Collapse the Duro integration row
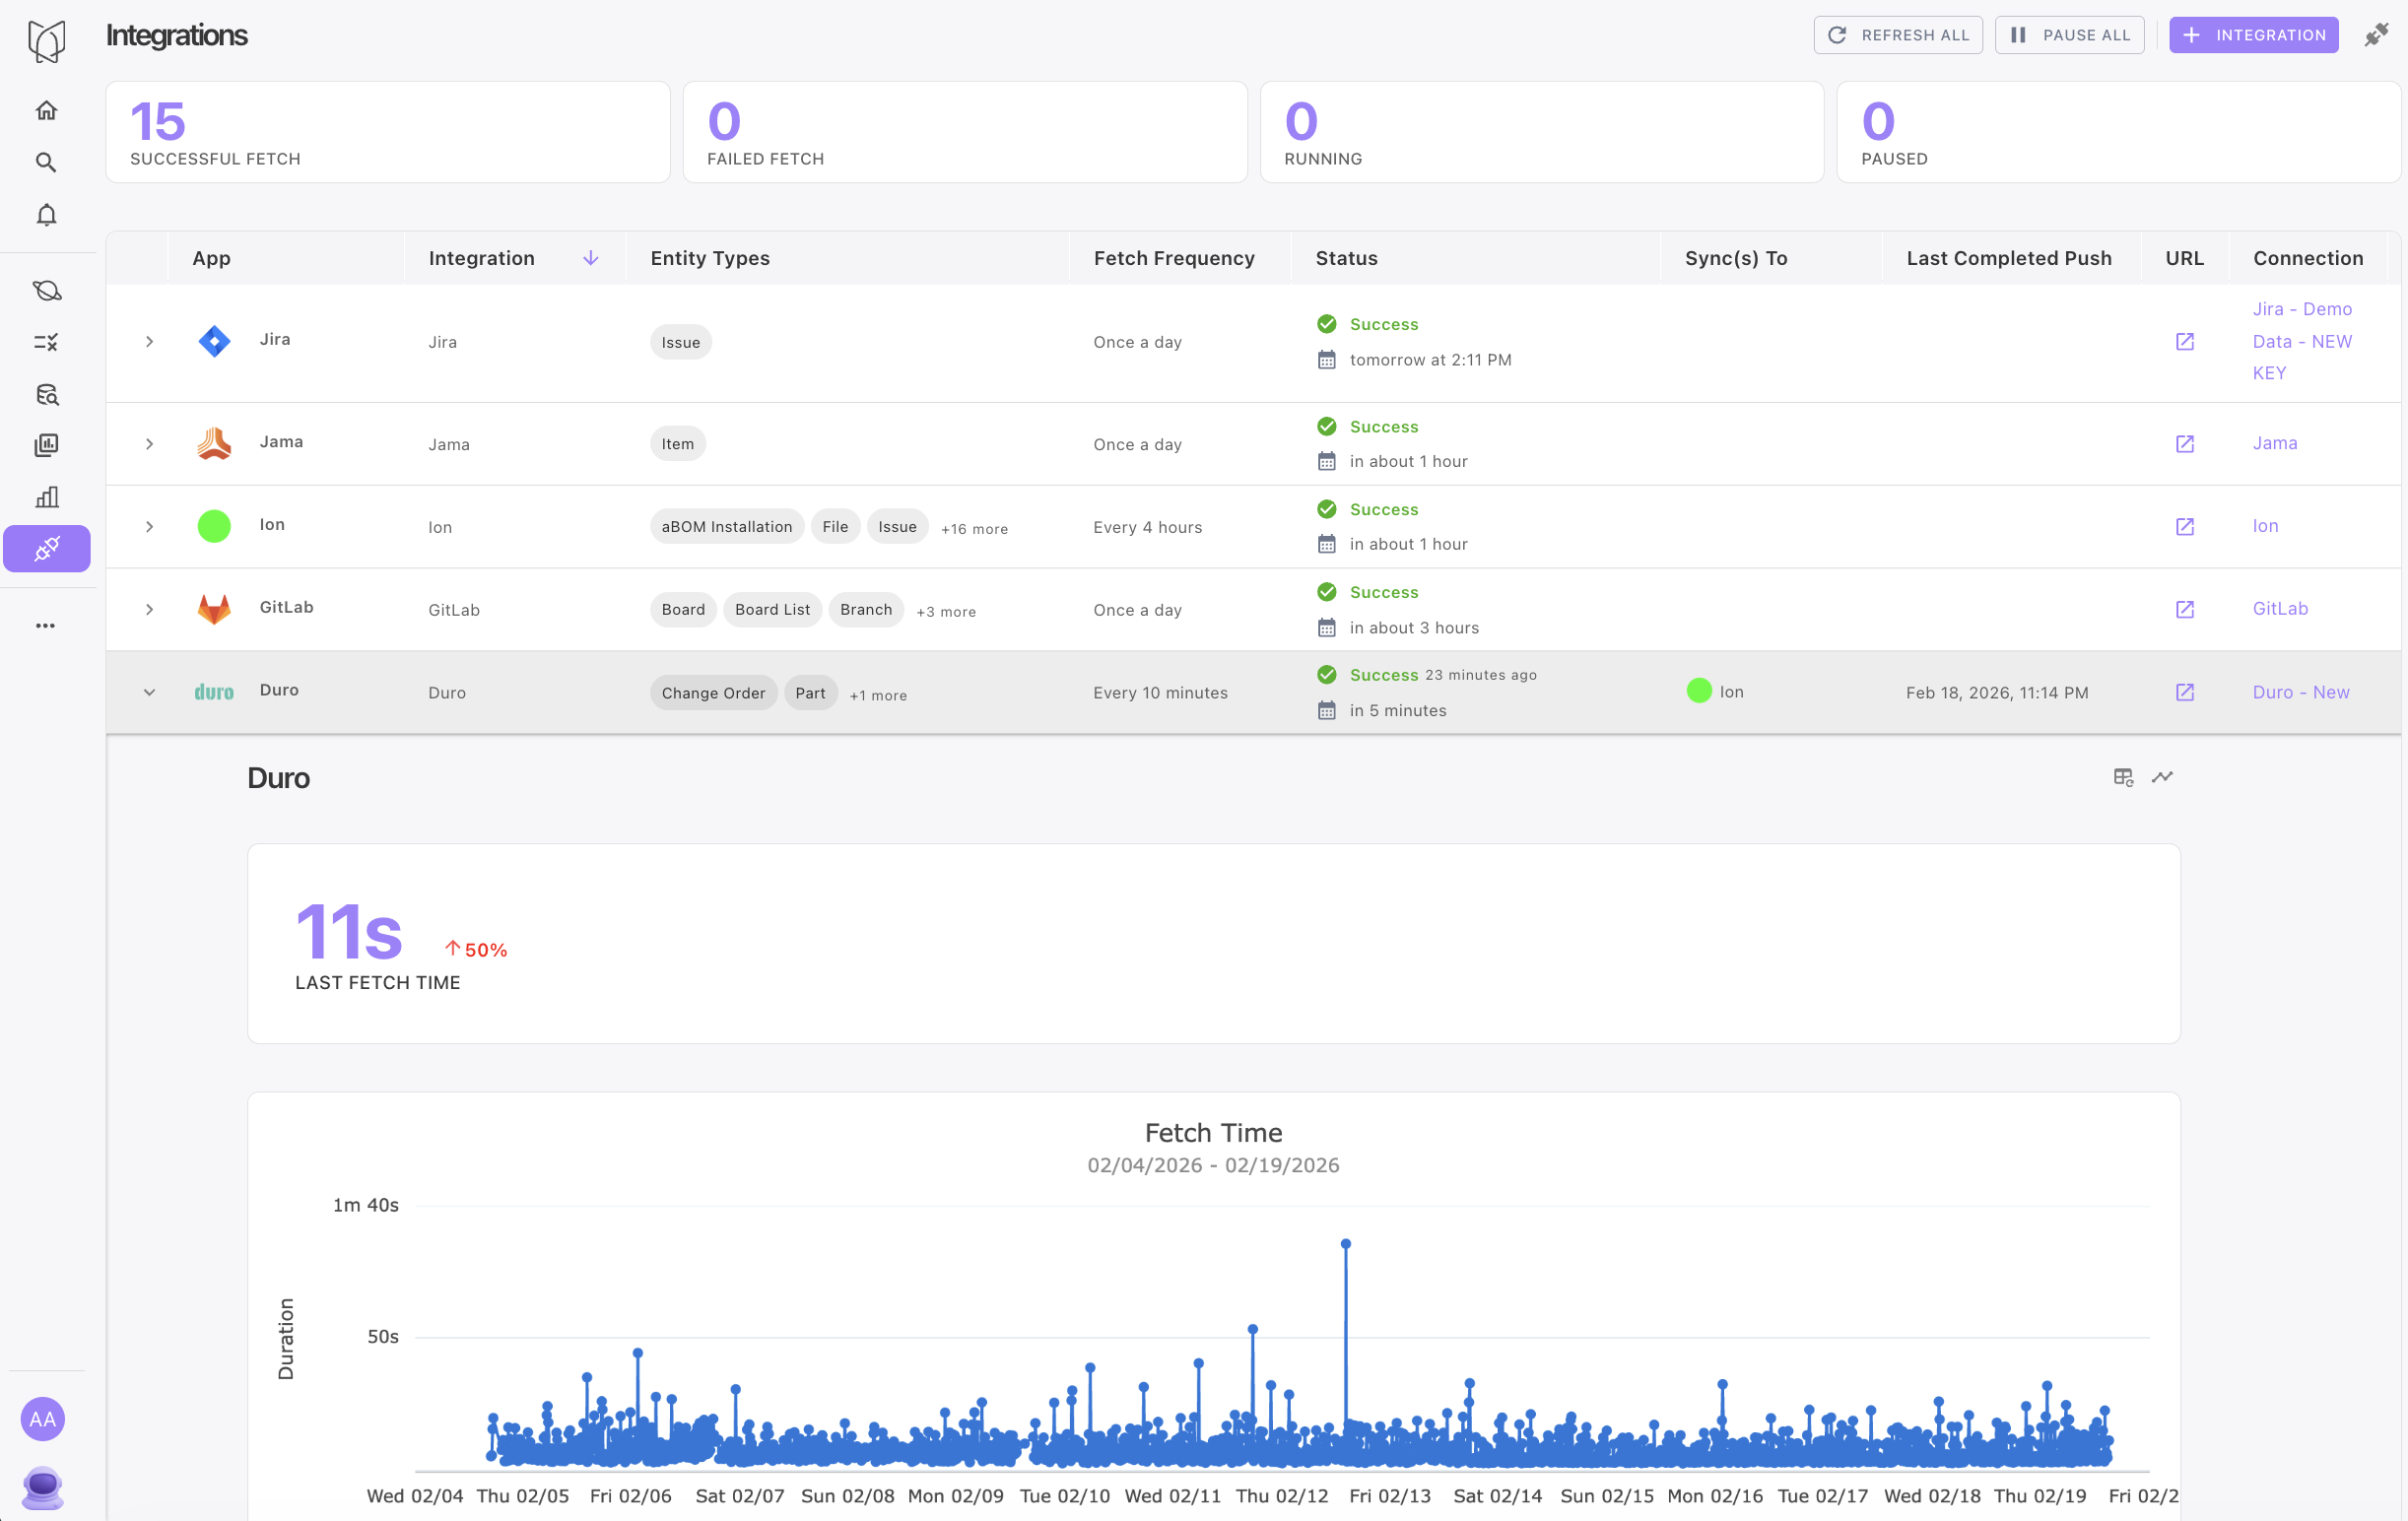Screen dimensions: 2408x1521 (x=149, y=692)
